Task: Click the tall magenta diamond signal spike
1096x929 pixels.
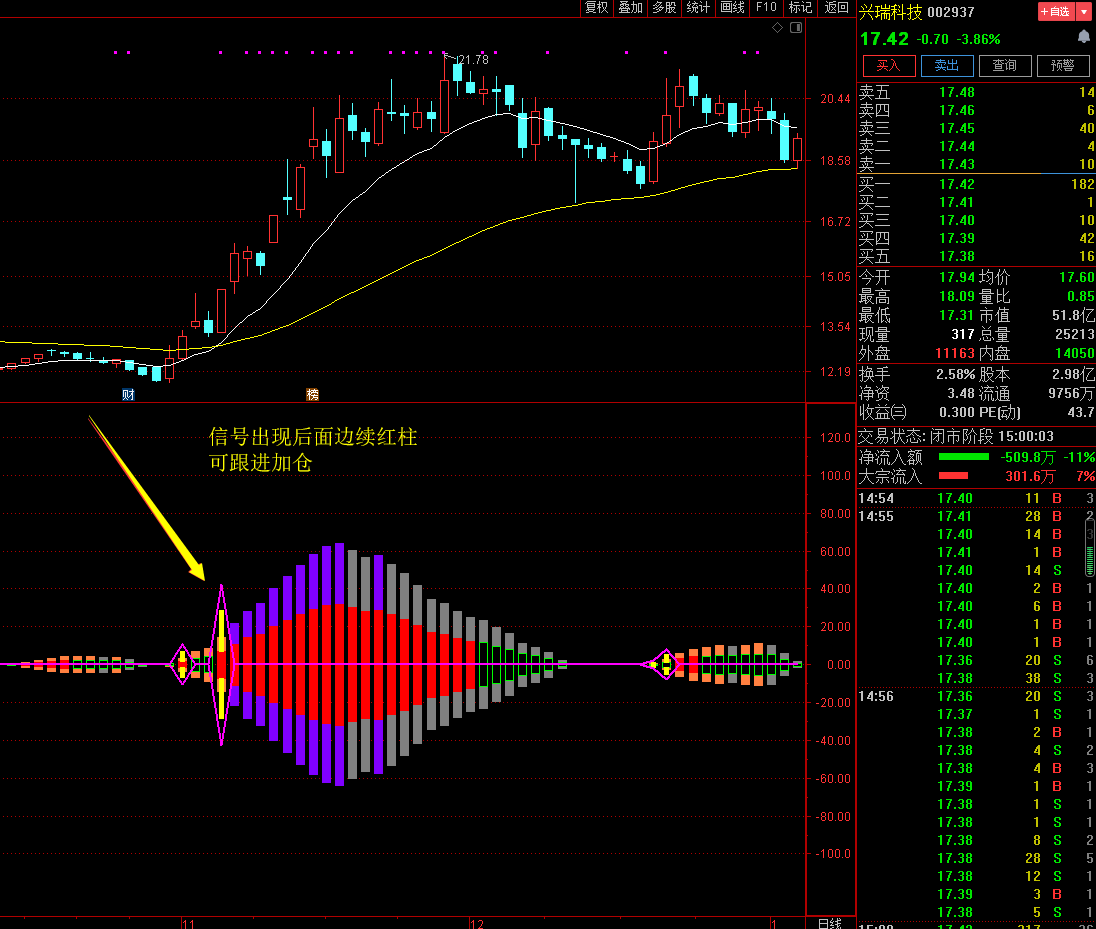Action: (x=221, y=664)
